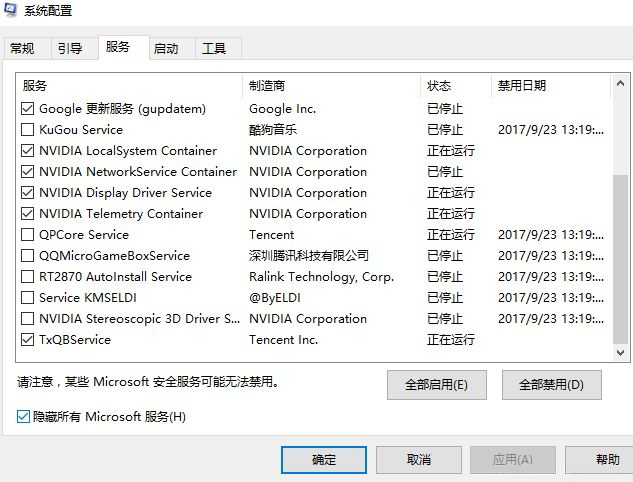Screen dimensions: 633x482
Task: Sort by the 状态 column header
Action: coord(456,86)
